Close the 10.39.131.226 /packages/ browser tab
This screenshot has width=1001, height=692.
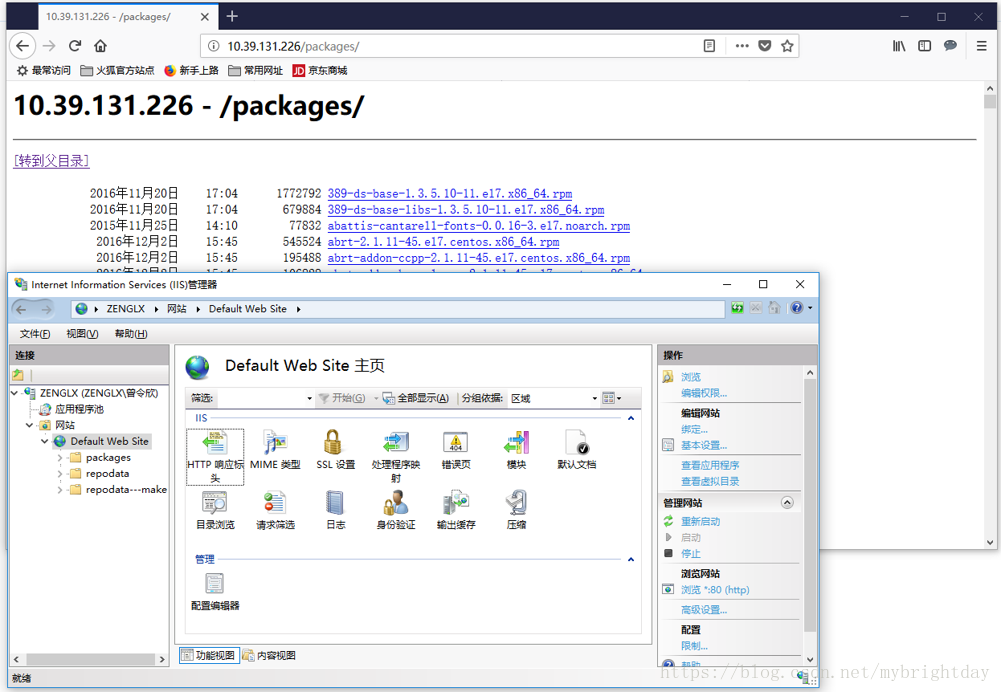coord(205,17)
